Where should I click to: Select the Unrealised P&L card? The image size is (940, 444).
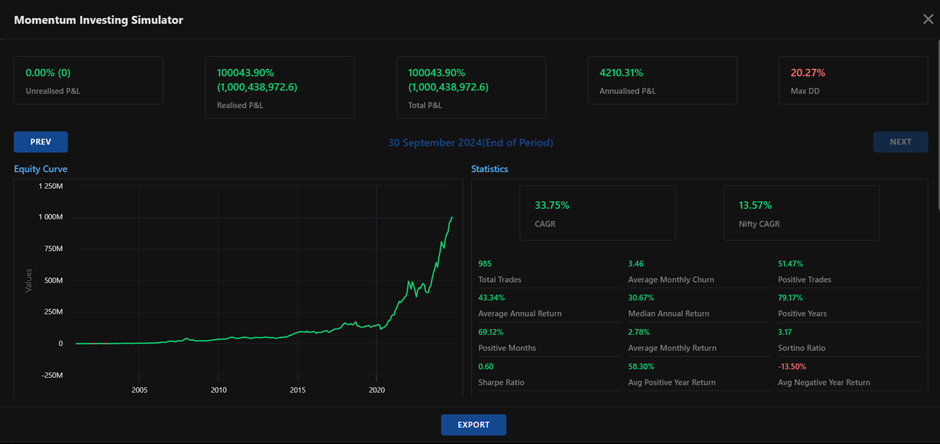[x=88, y=81]
